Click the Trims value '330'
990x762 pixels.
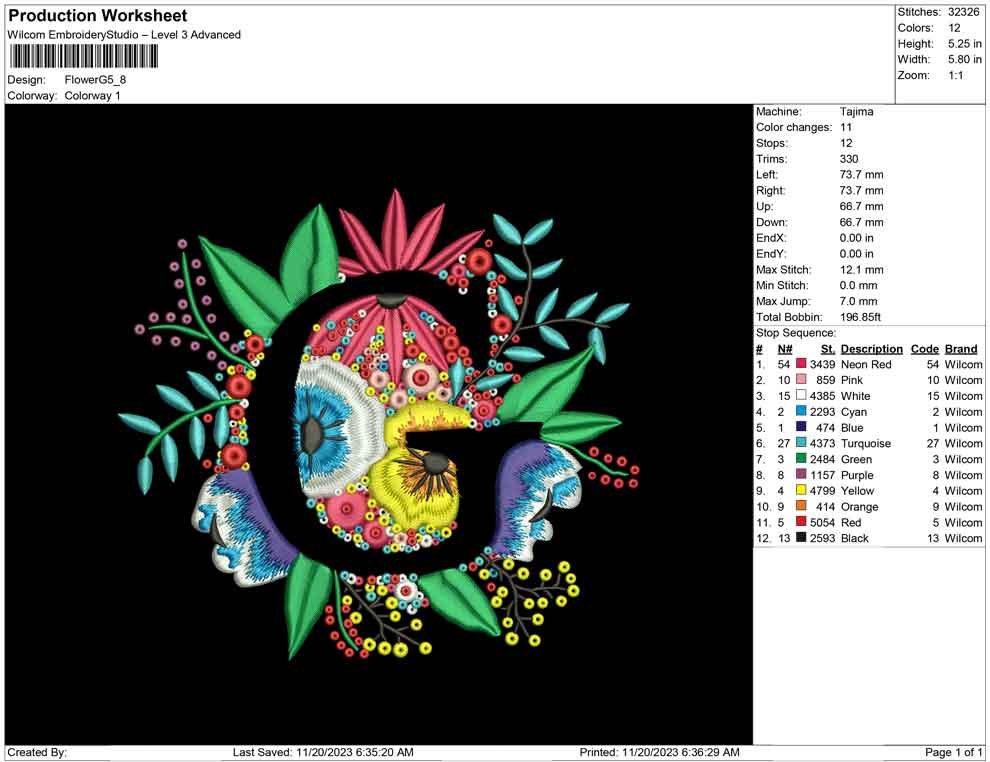(x=849, y=158)
